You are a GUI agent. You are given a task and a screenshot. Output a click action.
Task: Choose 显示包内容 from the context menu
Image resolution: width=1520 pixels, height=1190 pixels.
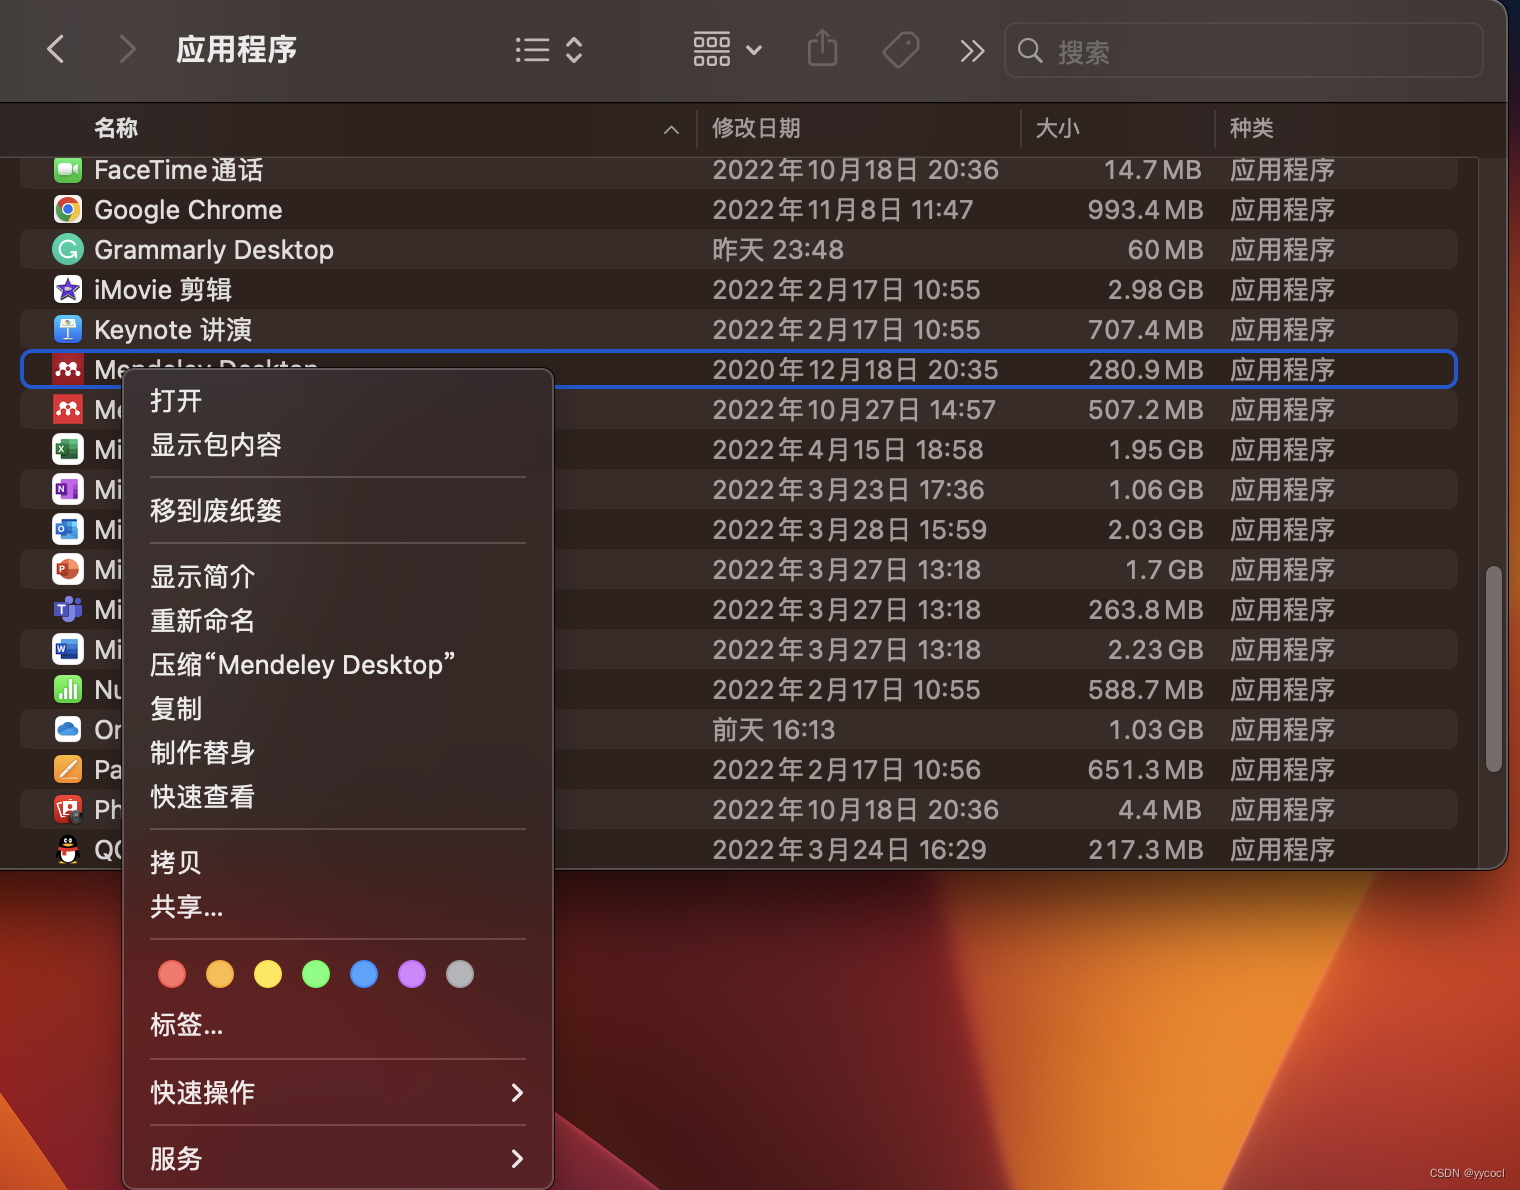coord(338,445)
